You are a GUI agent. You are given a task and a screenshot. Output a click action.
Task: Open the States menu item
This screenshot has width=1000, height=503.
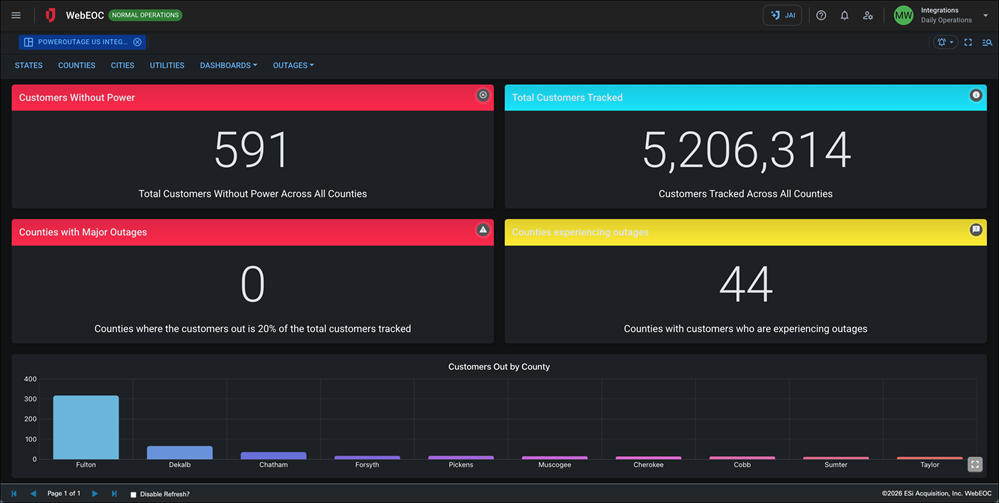29,65
